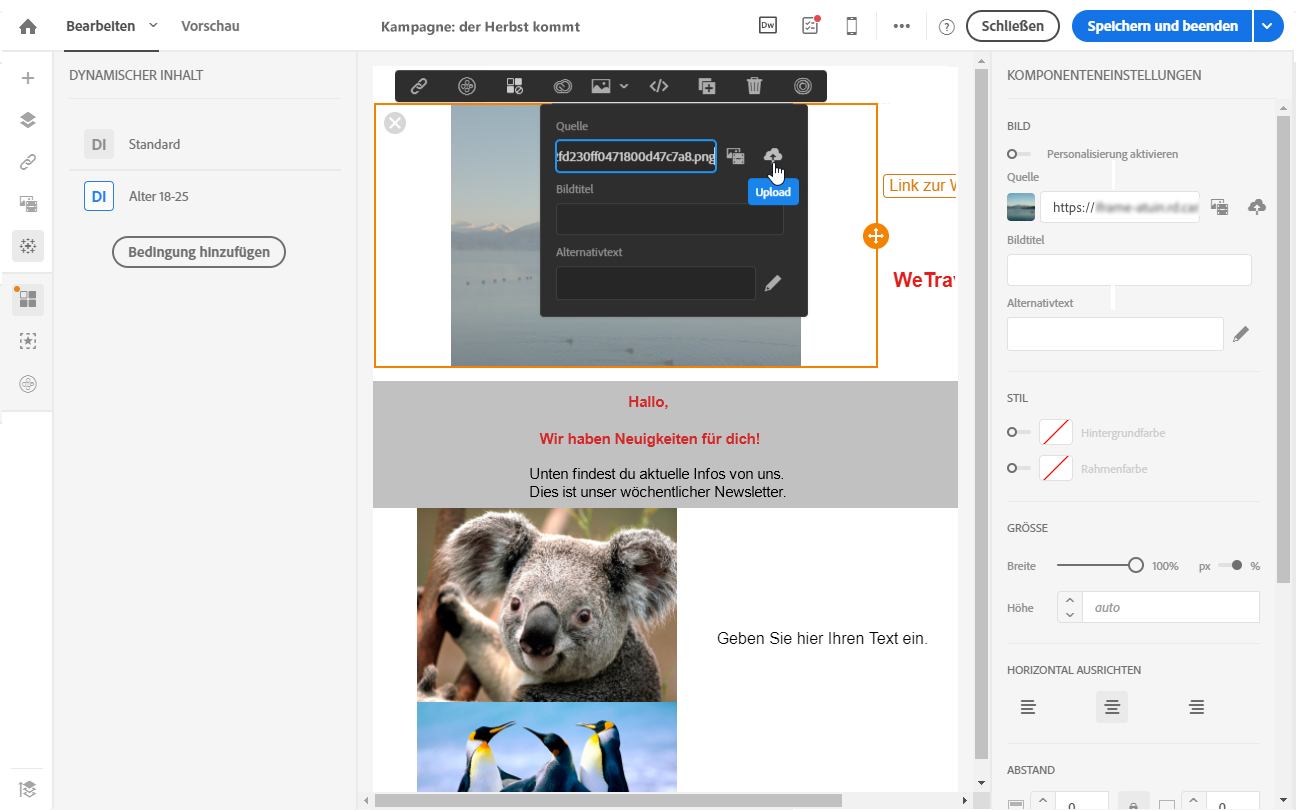The height and width of the screenshot is (810, 1296).
Task: Expand the Bearbeiten mode dropdown arrow
Action: click(x=153, y=25)
